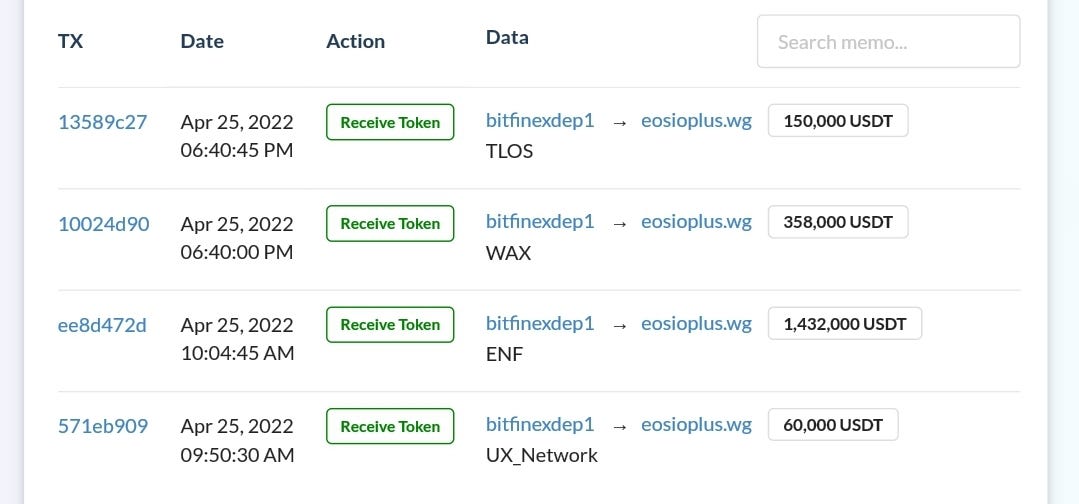1079x504 pixels.
Task: Click the 150,000 USDT amount badge
Action: [x=838, y=120]
